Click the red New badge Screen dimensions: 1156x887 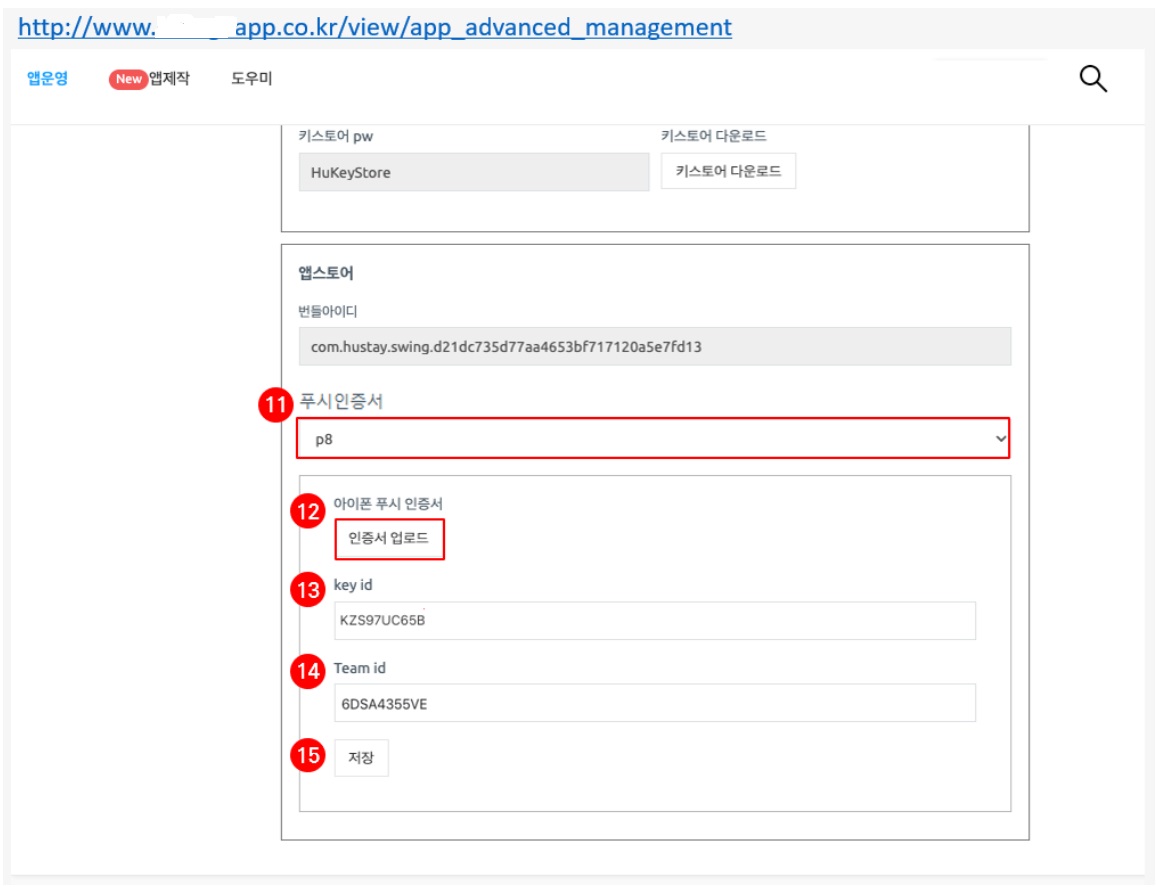pos(128,79)
